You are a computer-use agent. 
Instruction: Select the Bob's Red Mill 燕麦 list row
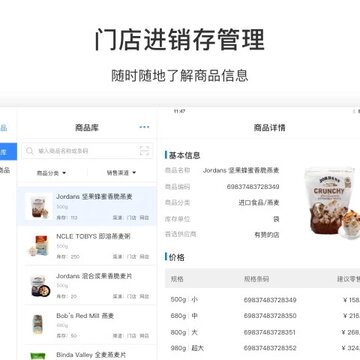click(87, 325)
